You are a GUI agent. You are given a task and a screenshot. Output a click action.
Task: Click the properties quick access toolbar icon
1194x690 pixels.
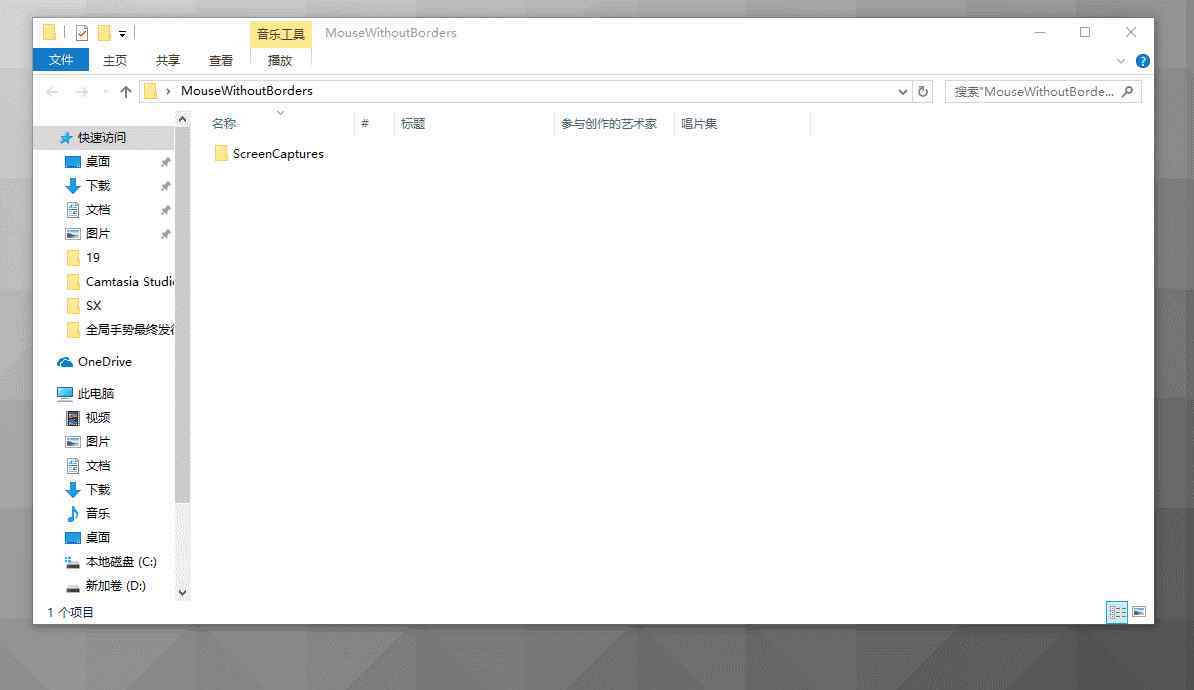[82, 33]
